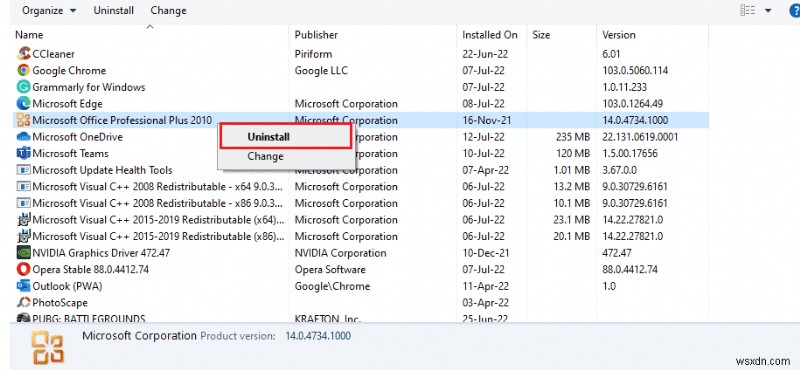Select the PhotoScape entry
This screenshot has height=370, width=800.
point(60,303)
